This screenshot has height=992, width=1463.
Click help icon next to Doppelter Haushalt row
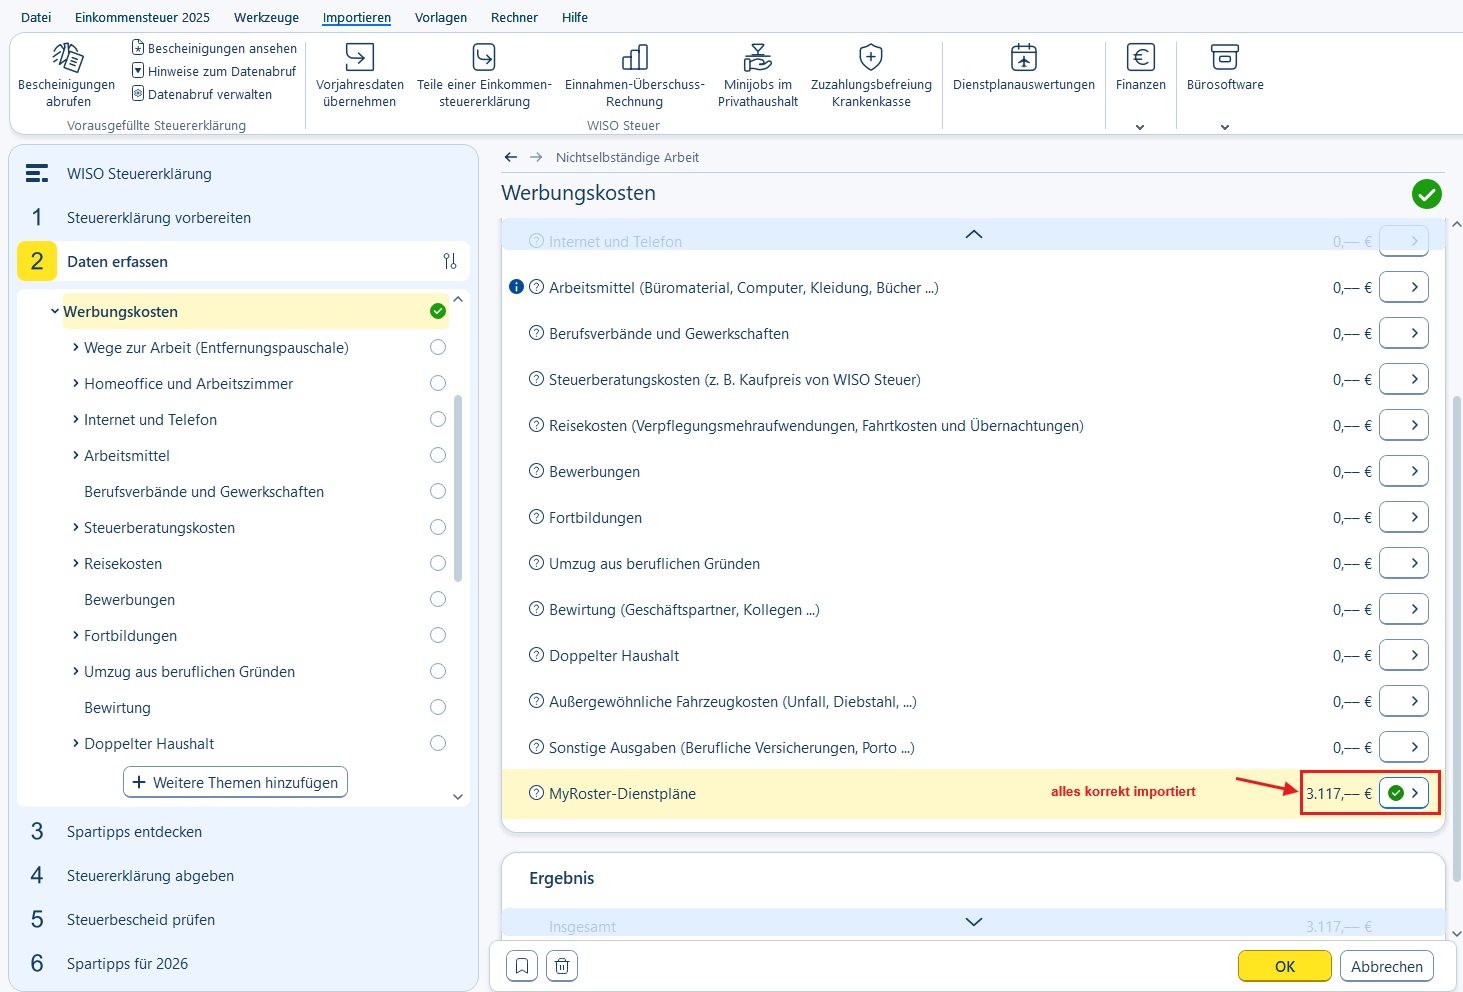(536, 655)
